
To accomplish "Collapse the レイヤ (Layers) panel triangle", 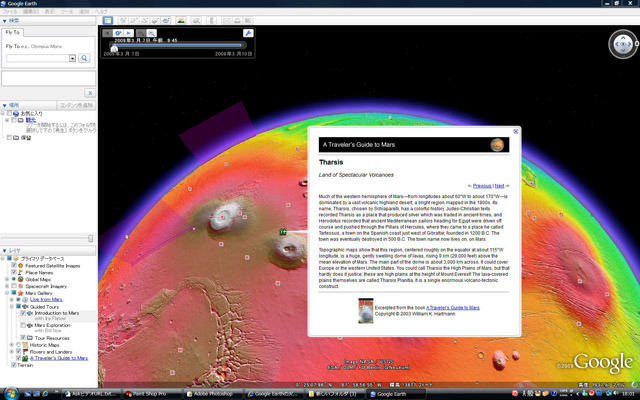I will [4, 251].
